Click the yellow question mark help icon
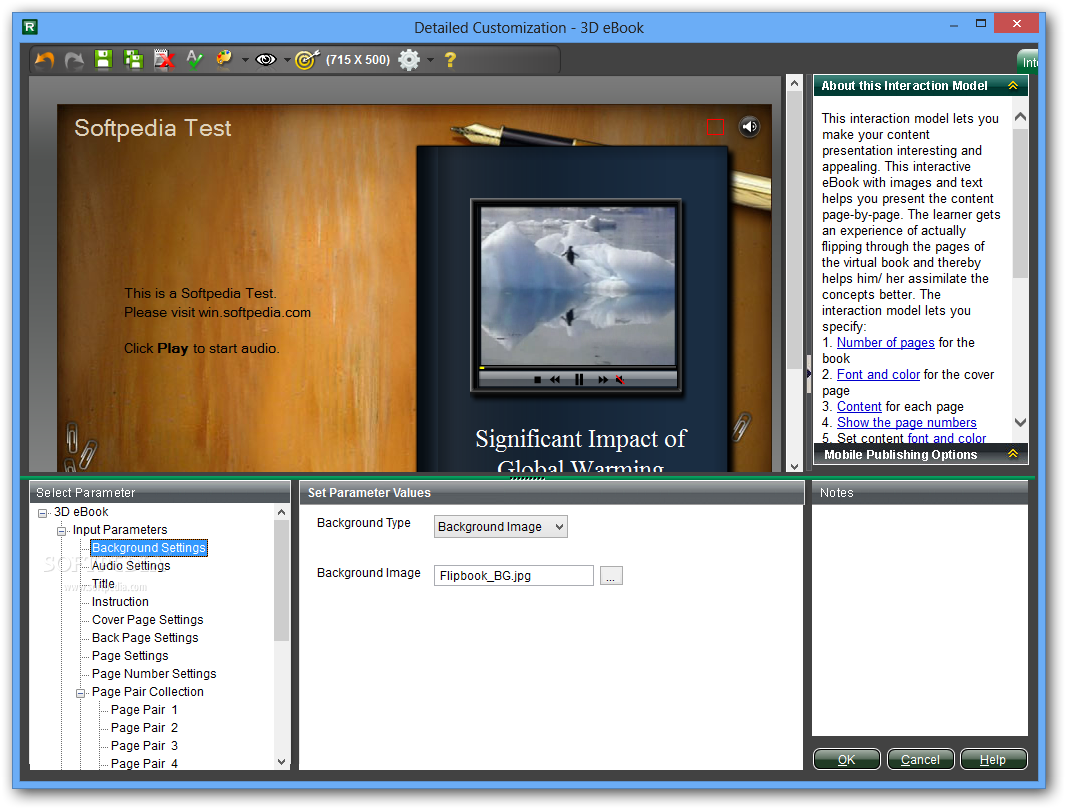 pos(450,60)
